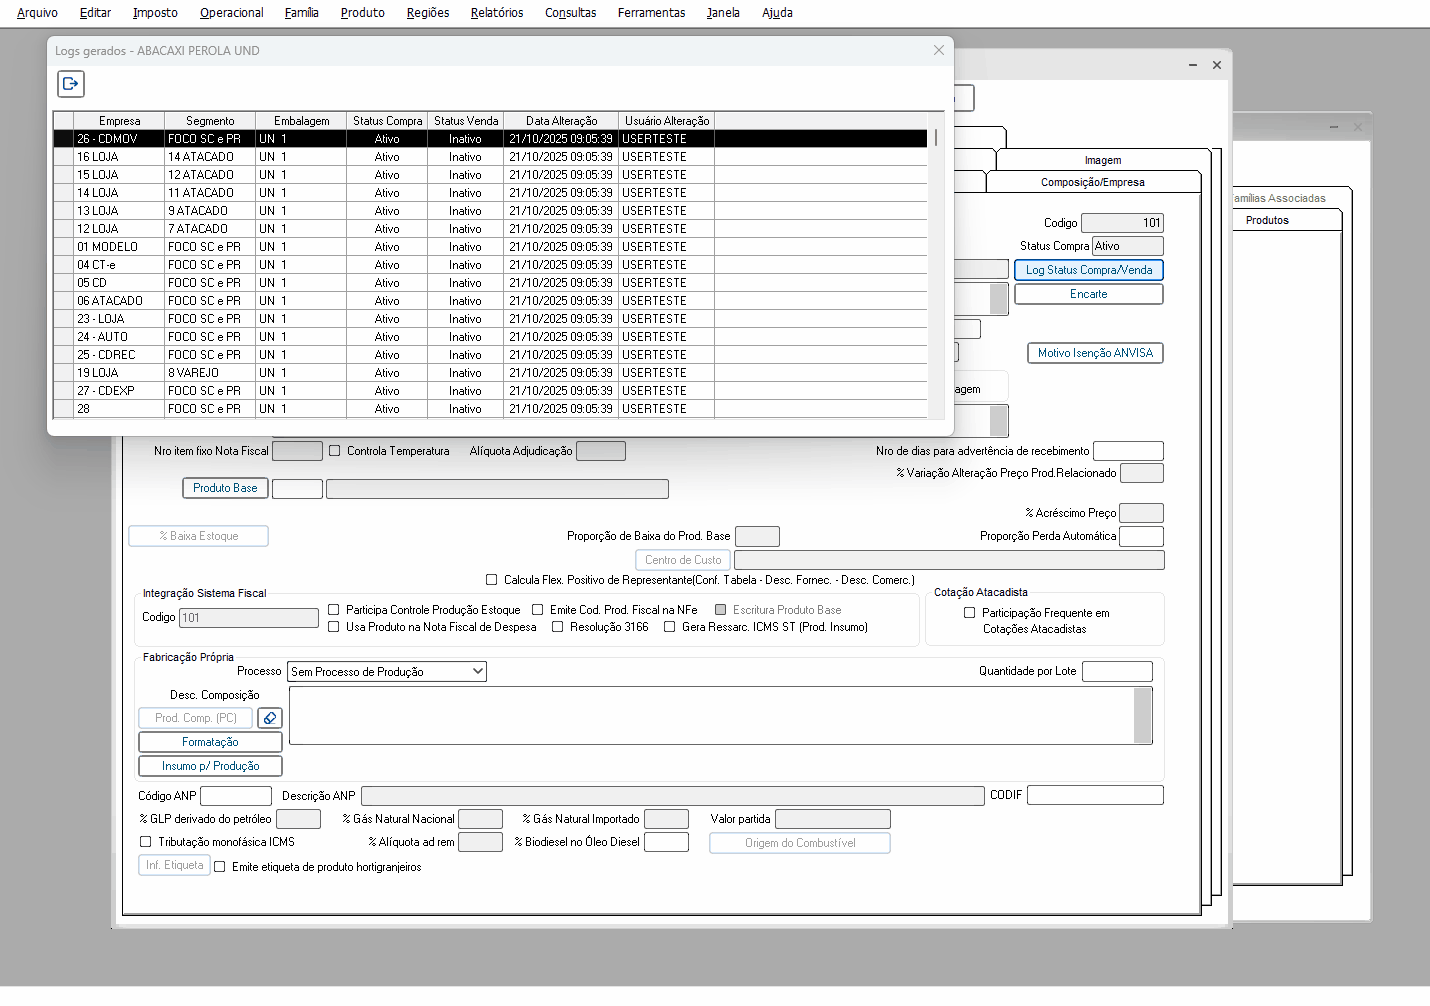This screenshot has width=1430, height=1006.
Task: Click the CODIF input field
Action: 1095,795
